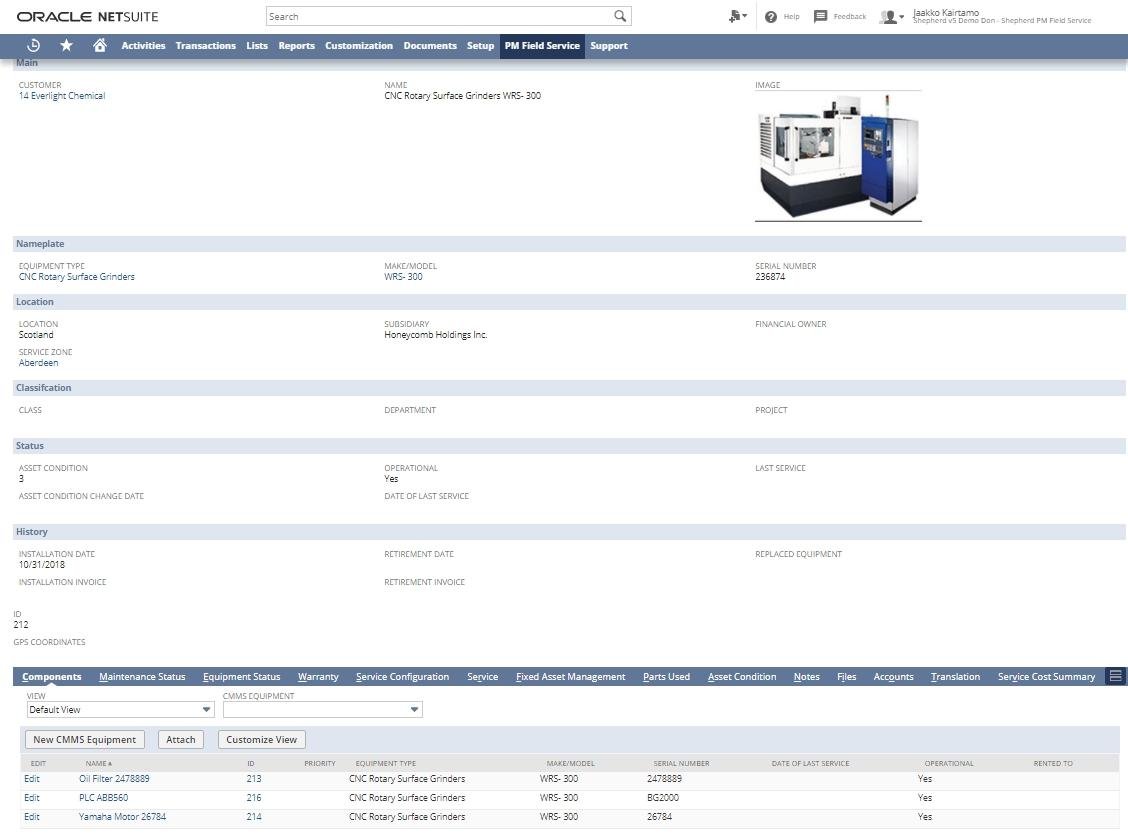Click the Feedback speech bubble icon
1128x840 pixels.
point(820,17)
